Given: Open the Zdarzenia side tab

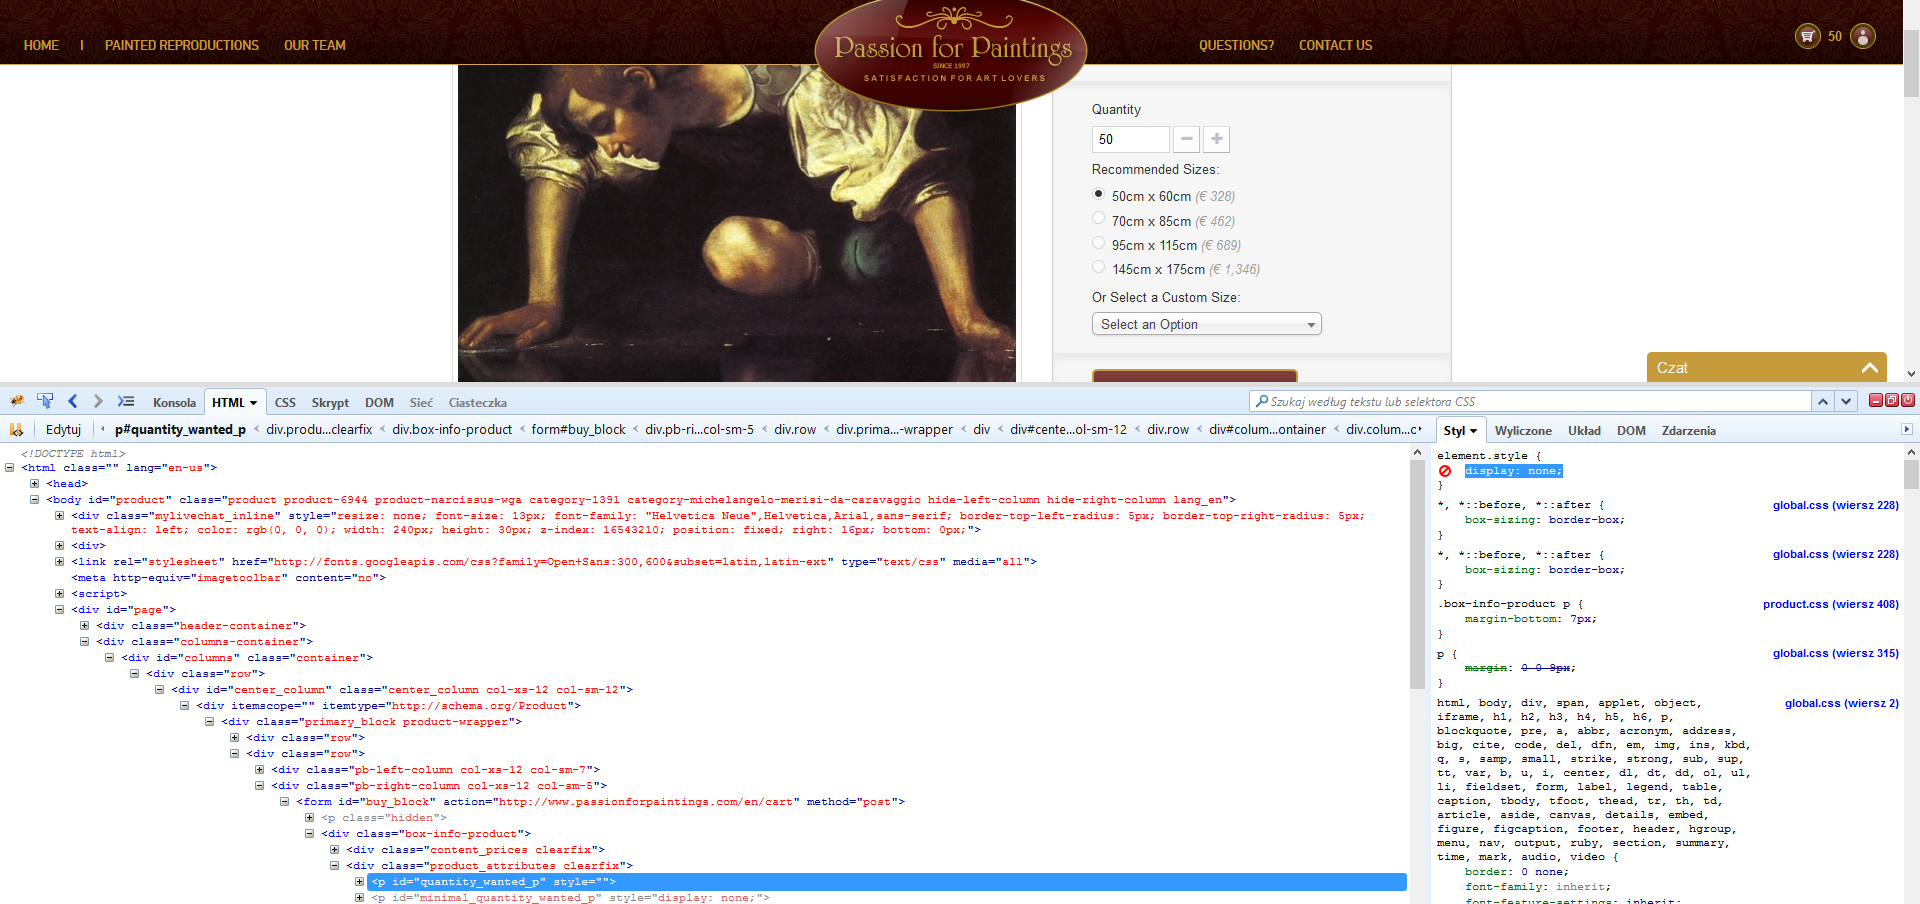Looking at the screenshot, I should point(1689,430).
